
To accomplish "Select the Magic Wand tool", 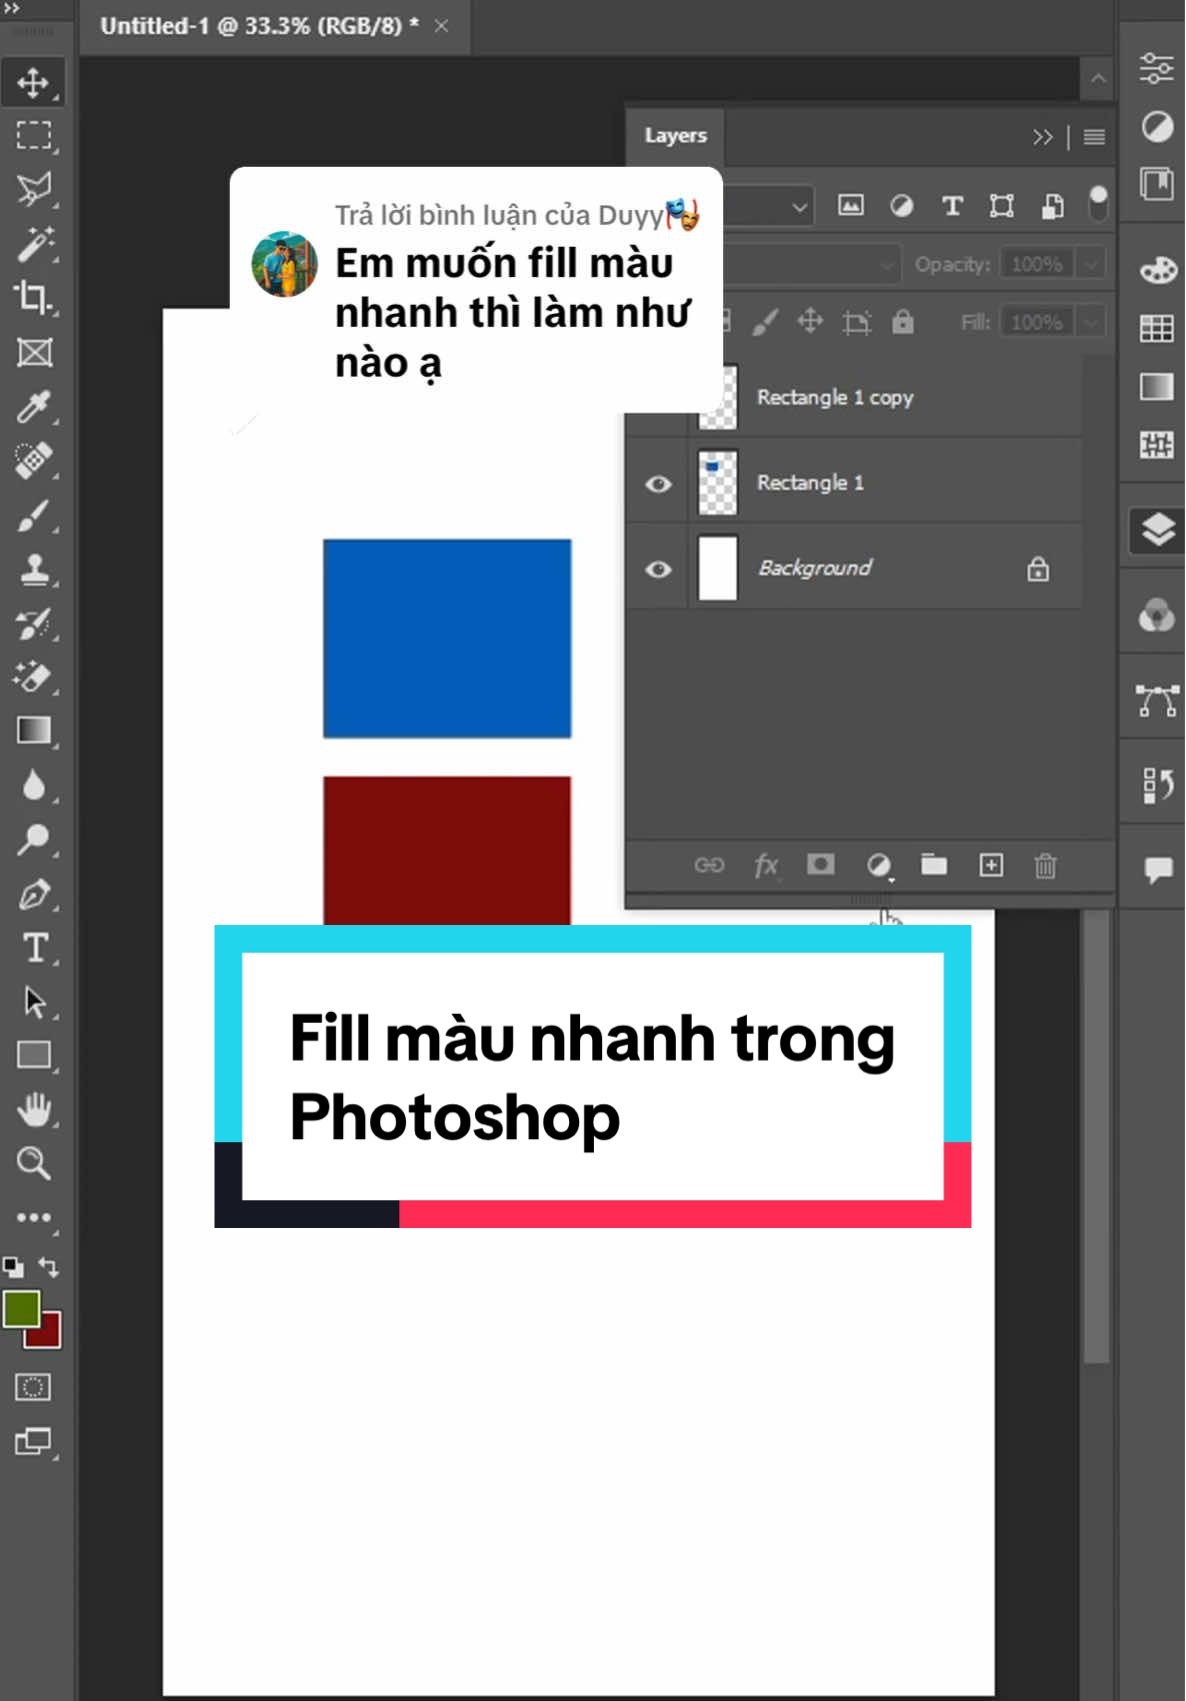I will point(34,243).
